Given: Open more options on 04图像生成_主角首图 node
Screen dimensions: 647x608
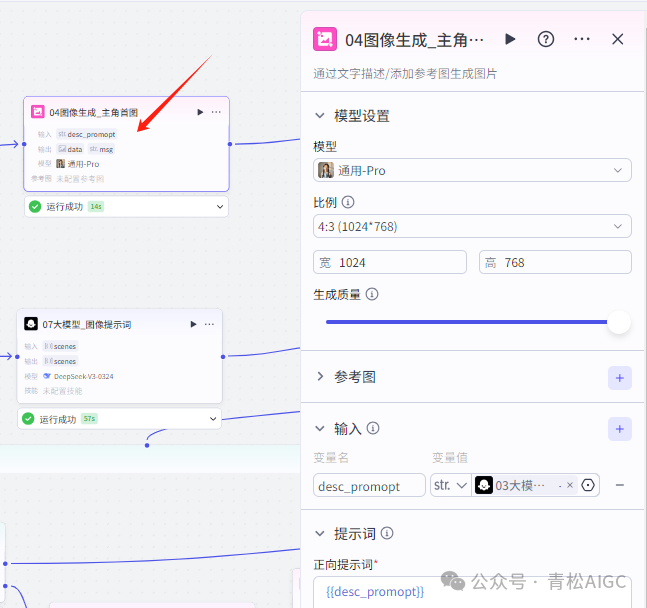Looking at the screenshot, I should (x=216, y=112).
